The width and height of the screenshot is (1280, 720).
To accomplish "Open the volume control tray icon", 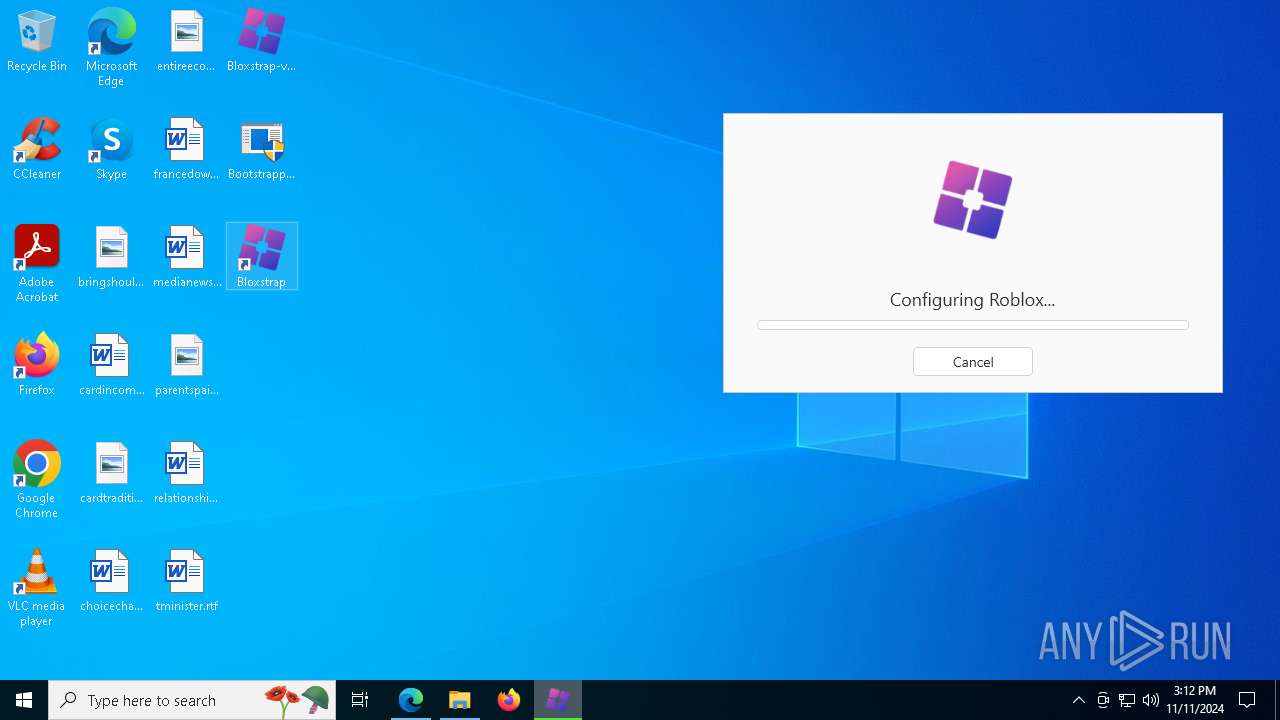I will [1151, 700].
